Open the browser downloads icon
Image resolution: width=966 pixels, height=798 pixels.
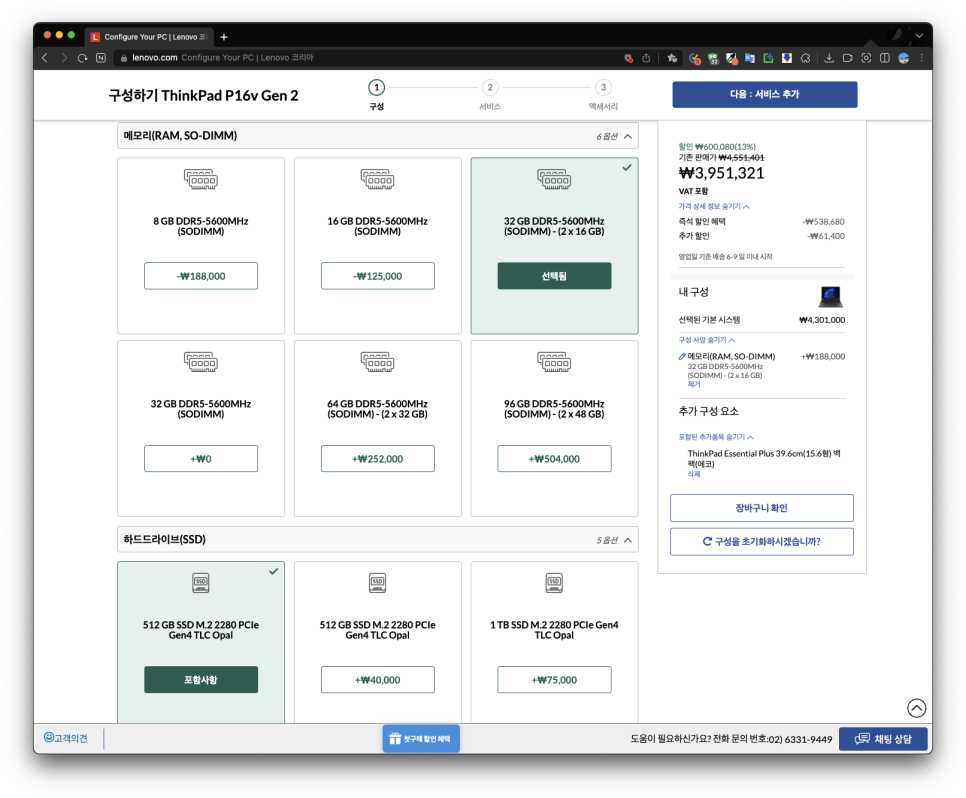(829, 58)
